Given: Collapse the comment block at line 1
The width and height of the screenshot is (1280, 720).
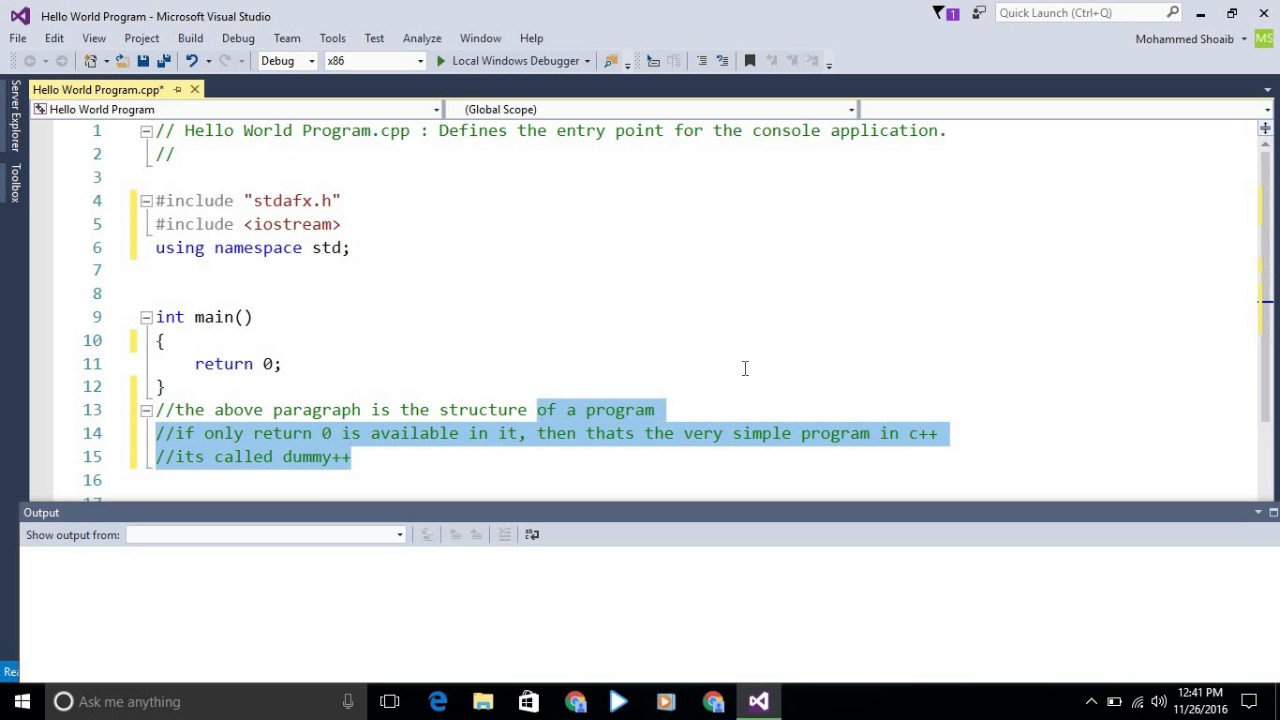Looking at the screenshot, I should tap(146, 131).
